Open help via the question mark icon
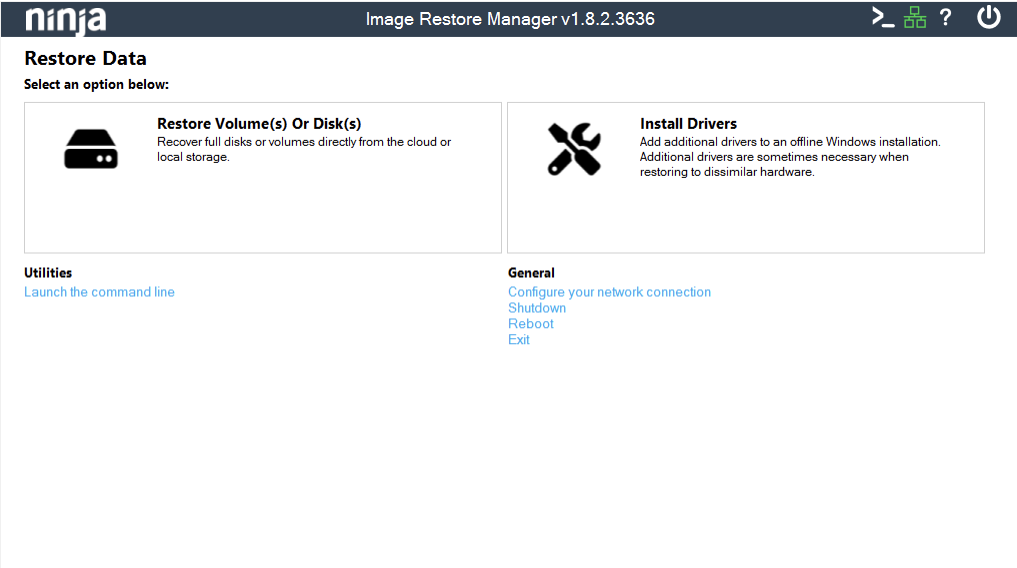 click(x=945, y=18)
